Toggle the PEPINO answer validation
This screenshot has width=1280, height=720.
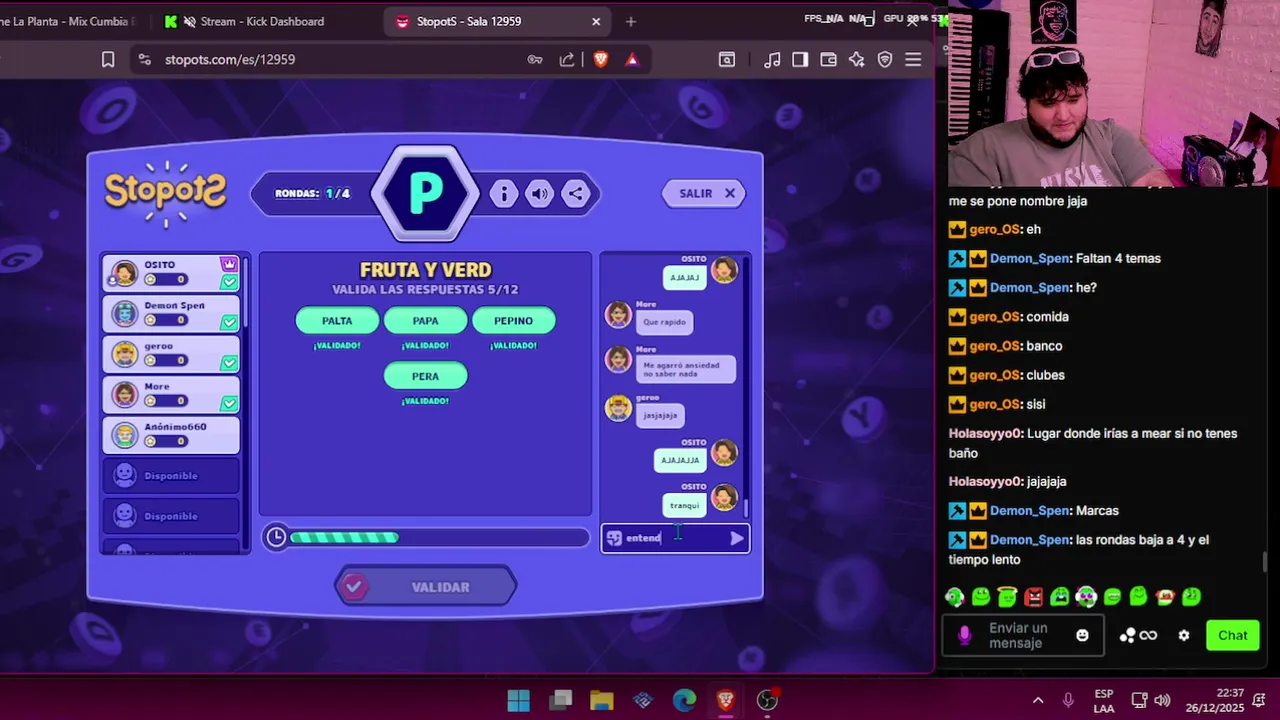point(513,321)
